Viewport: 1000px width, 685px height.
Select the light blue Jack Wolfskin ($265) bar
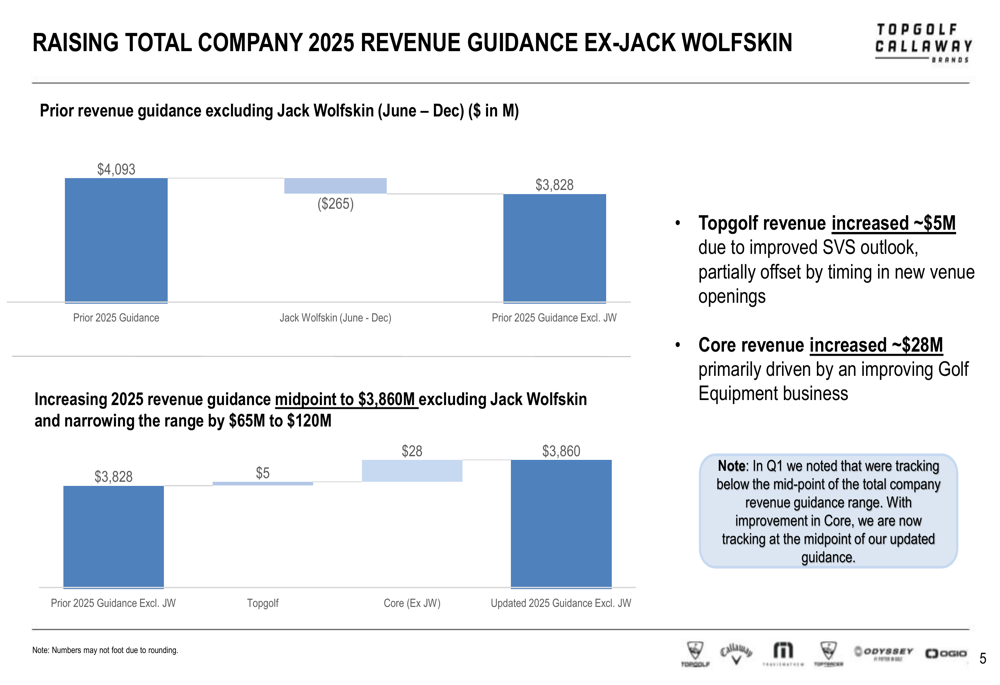[x=335, y=186]
